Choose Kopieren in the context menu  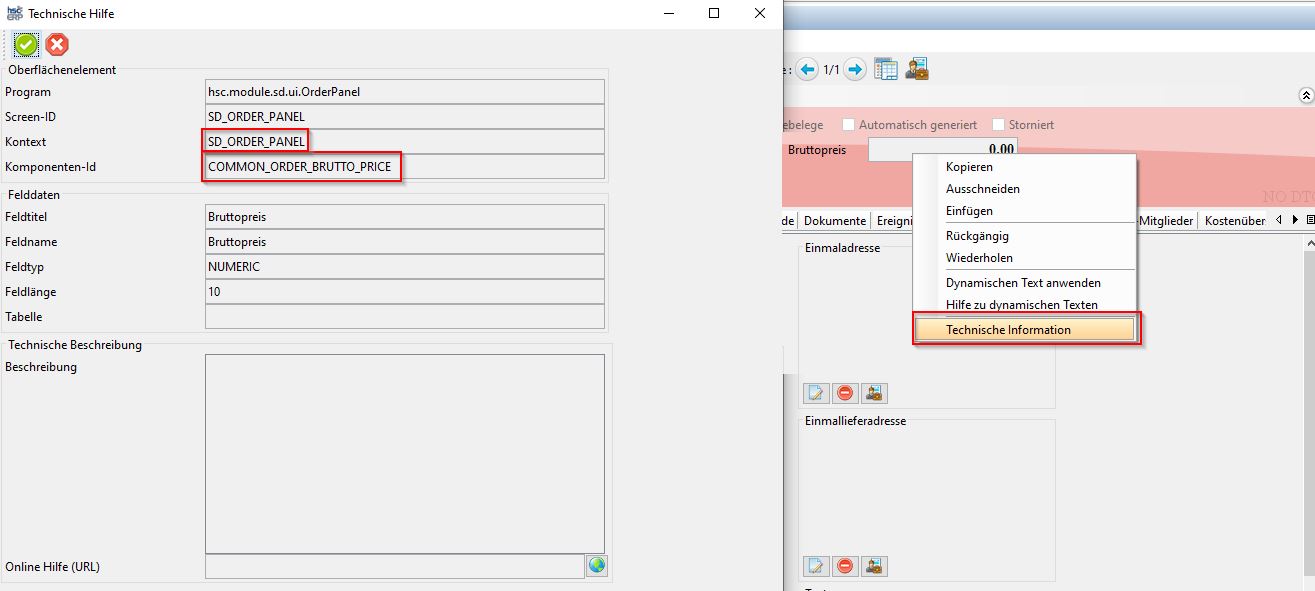pos(969,166)
